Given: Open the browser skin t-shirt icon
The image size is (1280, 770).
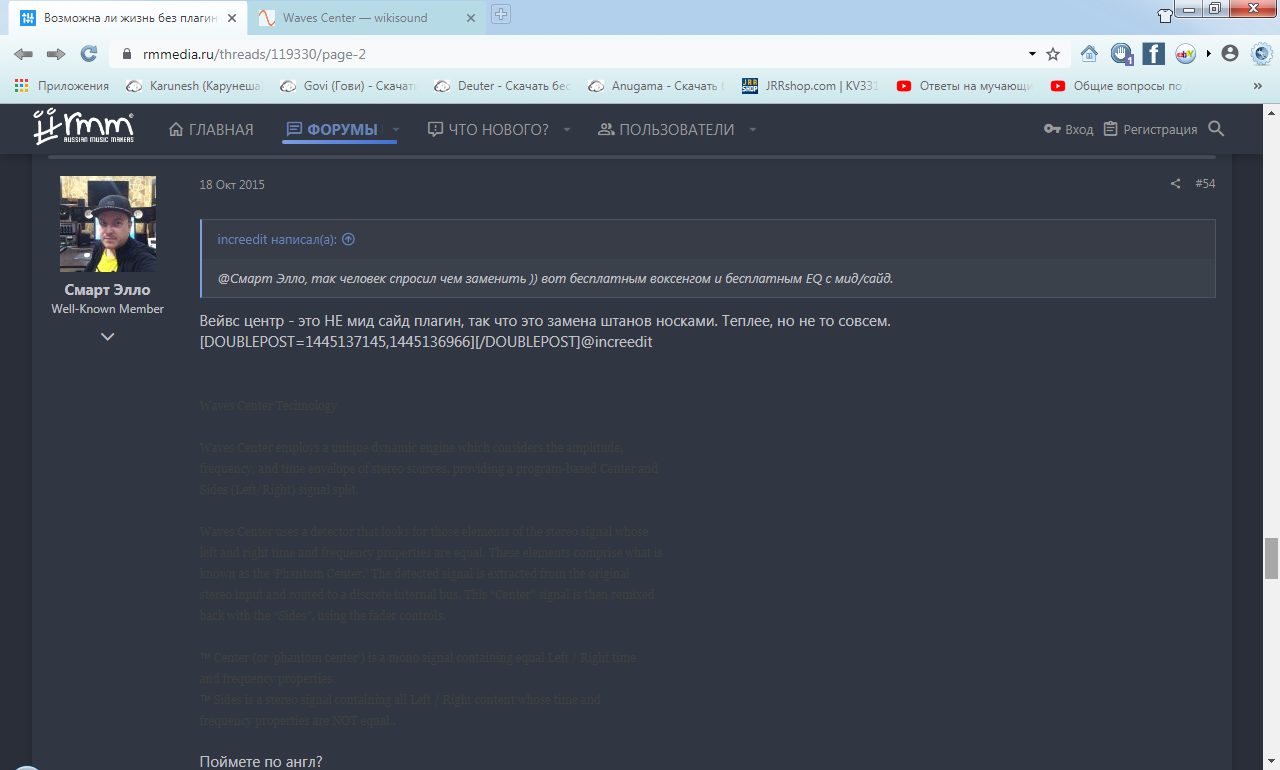Looking at the screenshot, I should [1165, 15].
